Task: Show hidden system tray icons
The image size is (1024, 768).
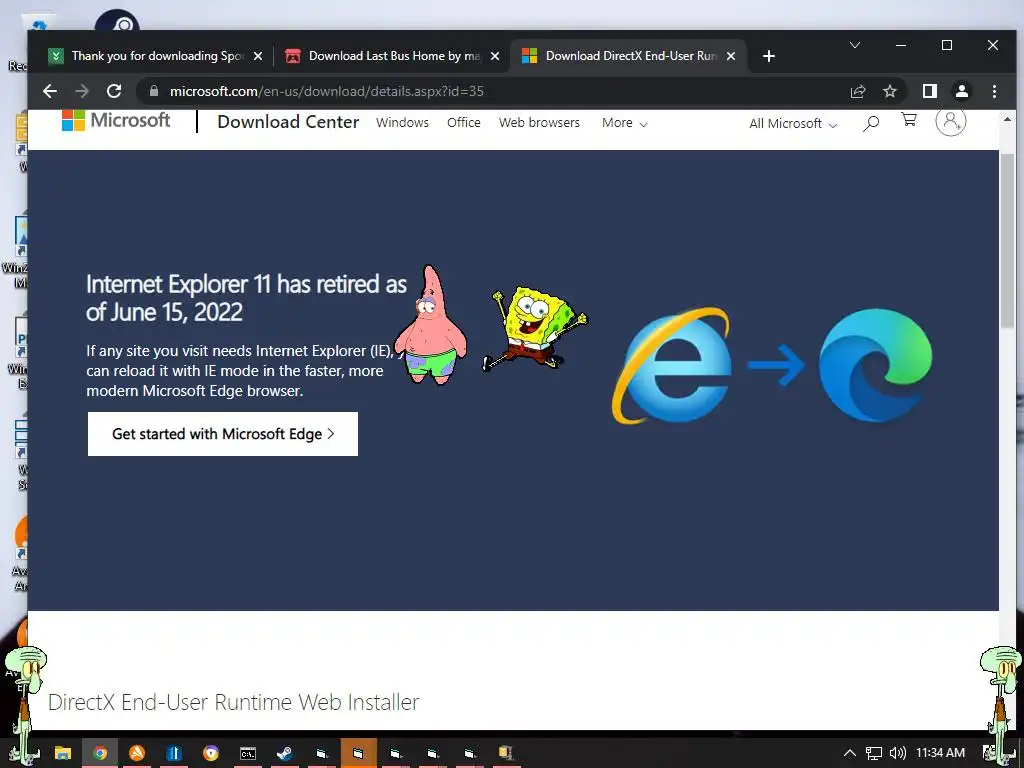Action: (850, 753)
